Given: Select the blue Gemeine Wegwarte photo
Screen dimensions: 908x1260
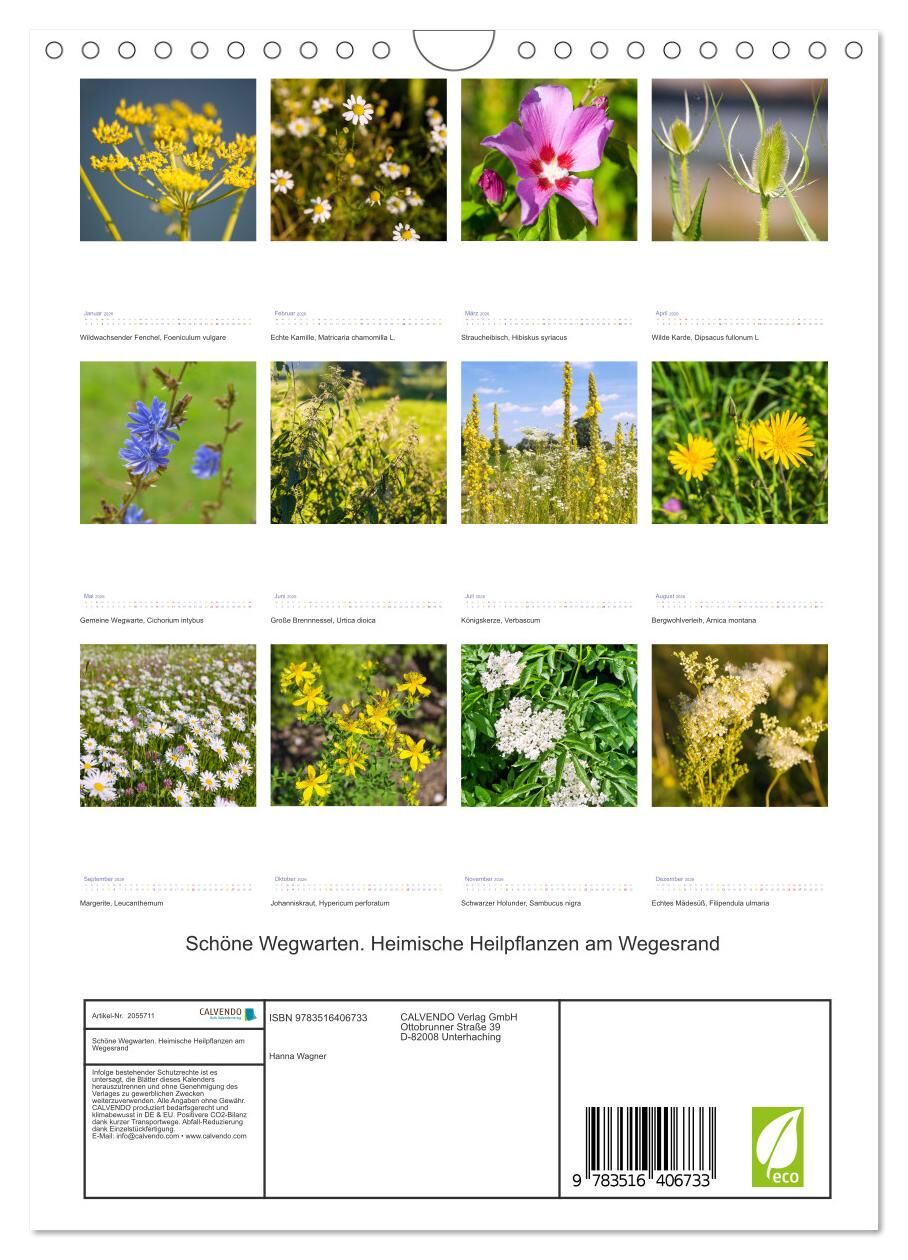Looking at the screenshot, I should coord(168,443).
